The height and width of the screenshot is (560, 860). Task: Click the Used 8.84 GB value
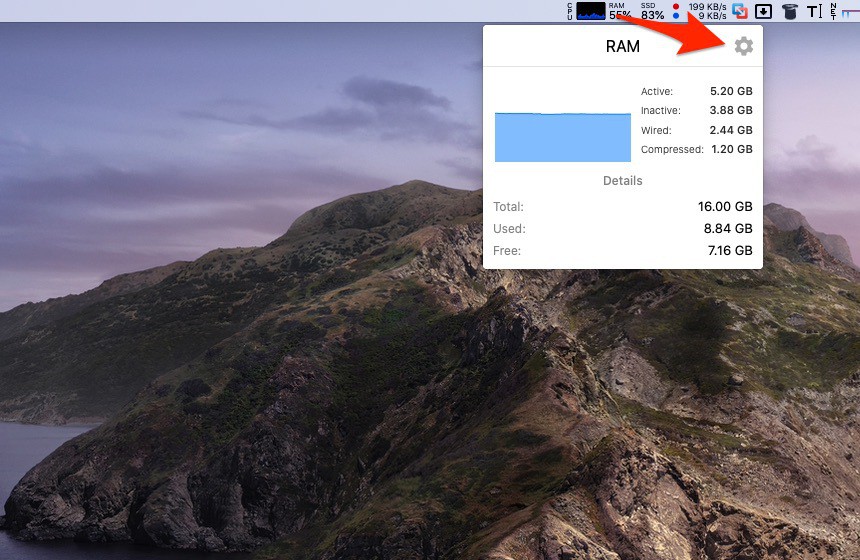coord(728,229)
